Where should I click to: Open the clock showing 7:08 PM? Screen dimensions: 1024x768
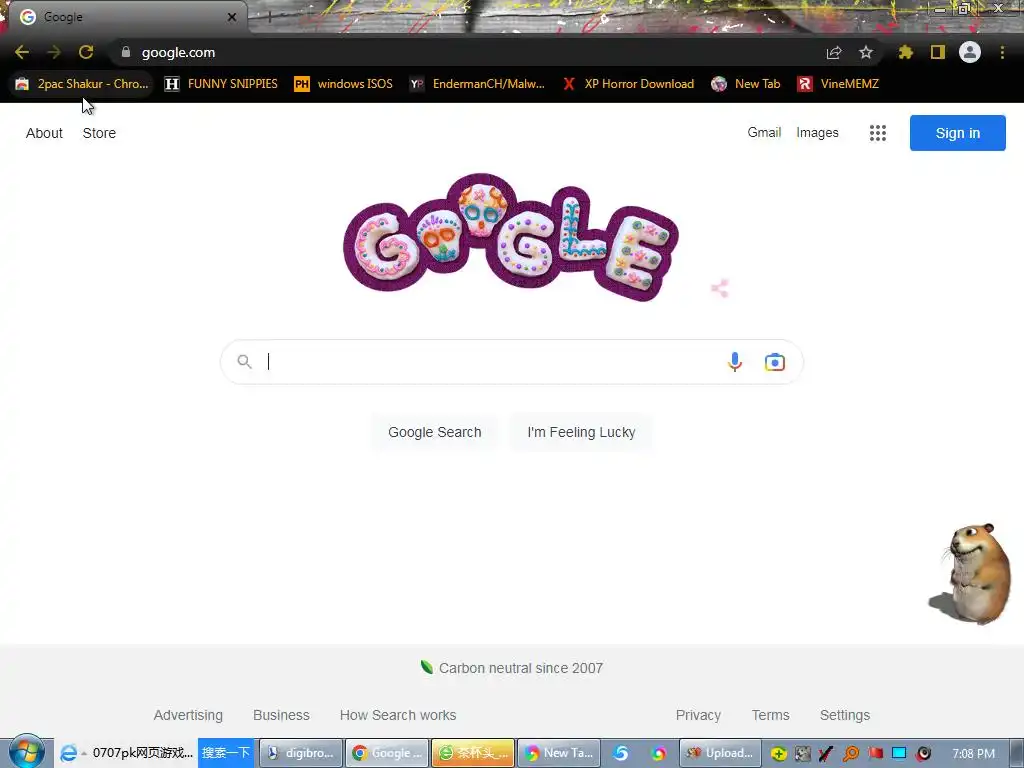click(973, 754)
